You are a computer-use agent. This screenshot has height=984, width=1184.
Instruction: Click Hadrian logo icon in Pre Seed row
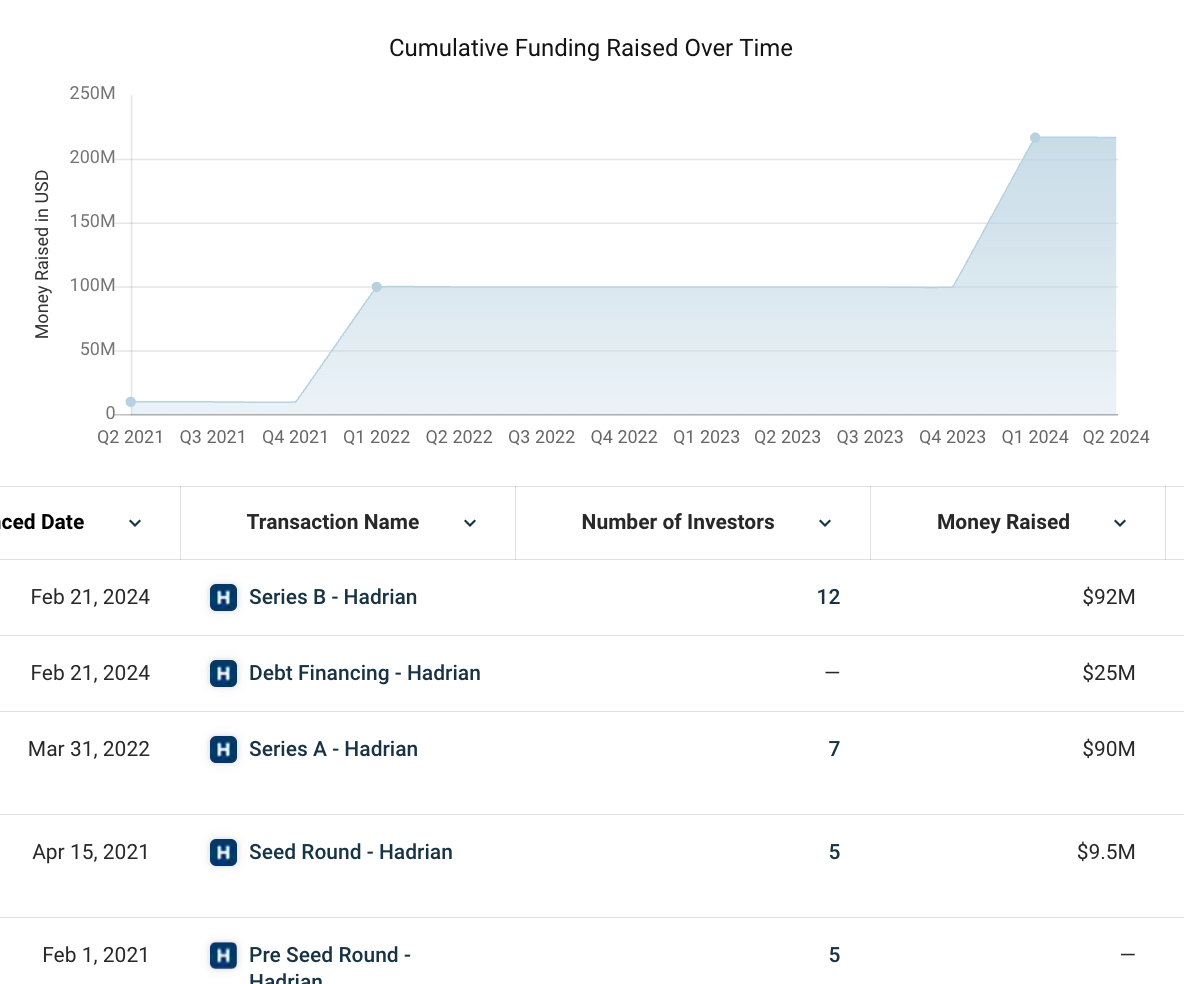(x=224, y=955)
